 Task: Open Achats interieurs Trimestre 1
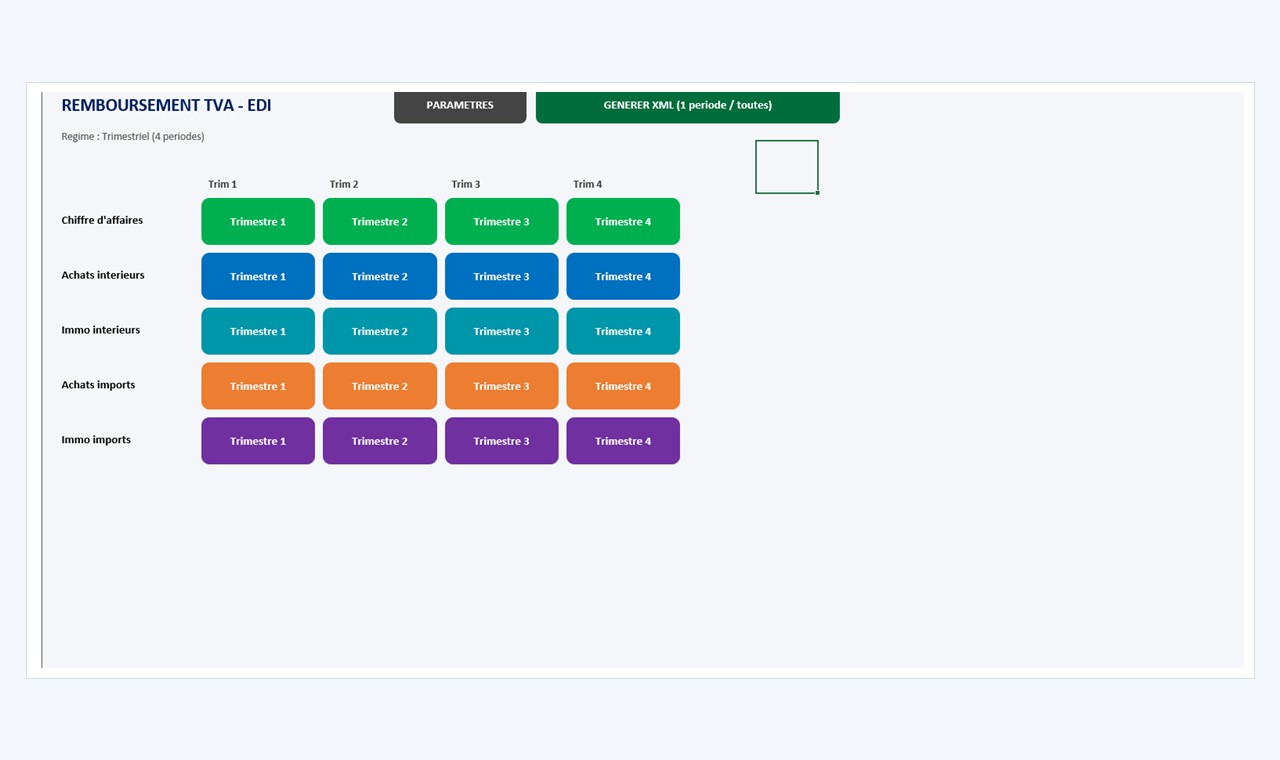[258, 276]
